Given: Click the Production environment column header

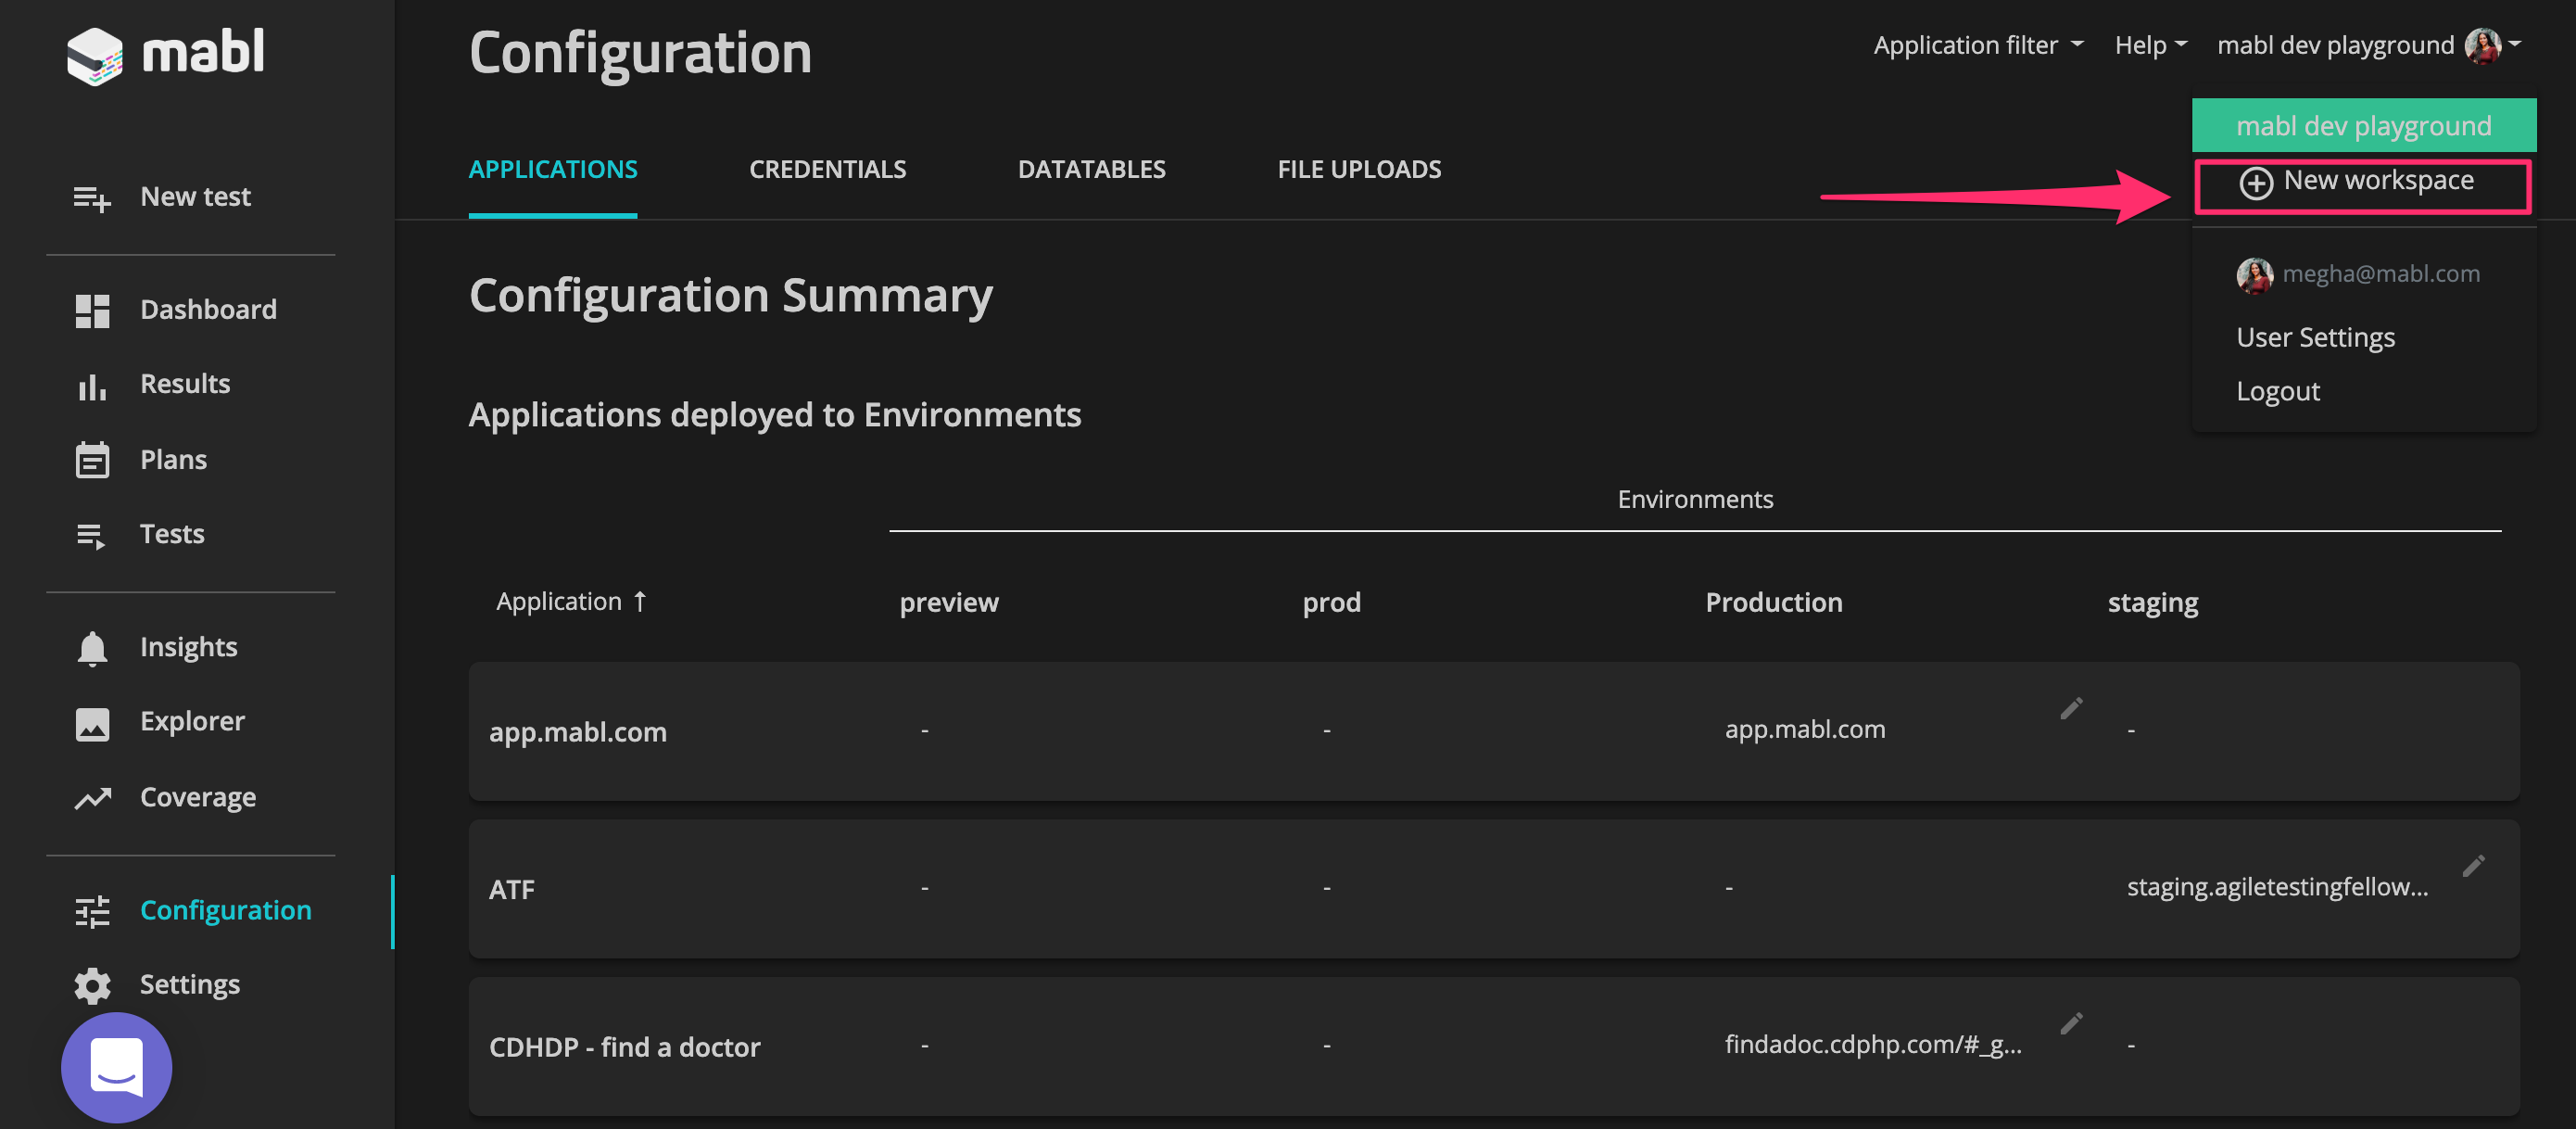Looking at the screenshot, I should pos(1773,602).
